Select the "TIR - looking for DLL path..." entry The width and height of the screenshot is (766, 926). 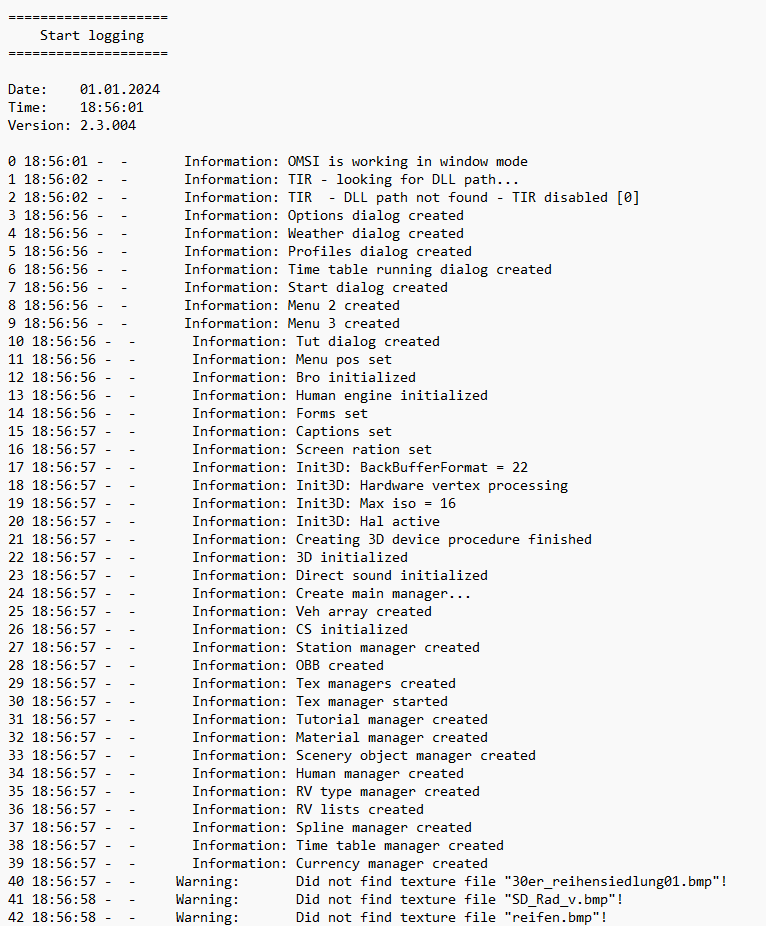pyautogui.click(x=403, y=179)
